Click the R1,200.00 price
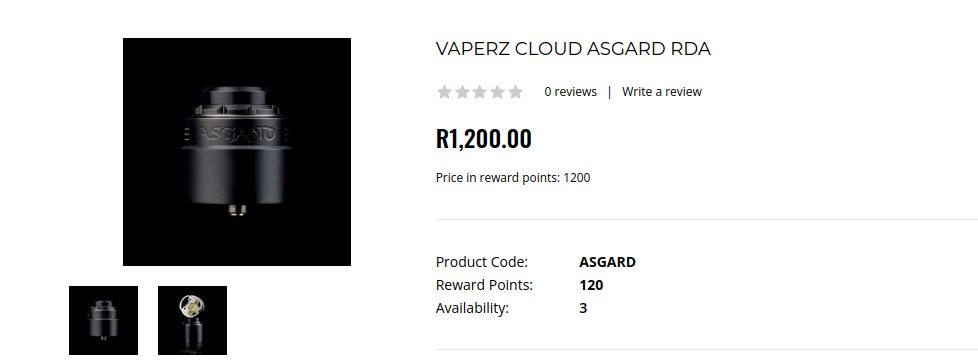Image resolution: width=978 pixels, height=363 pixels. (483, 138)
